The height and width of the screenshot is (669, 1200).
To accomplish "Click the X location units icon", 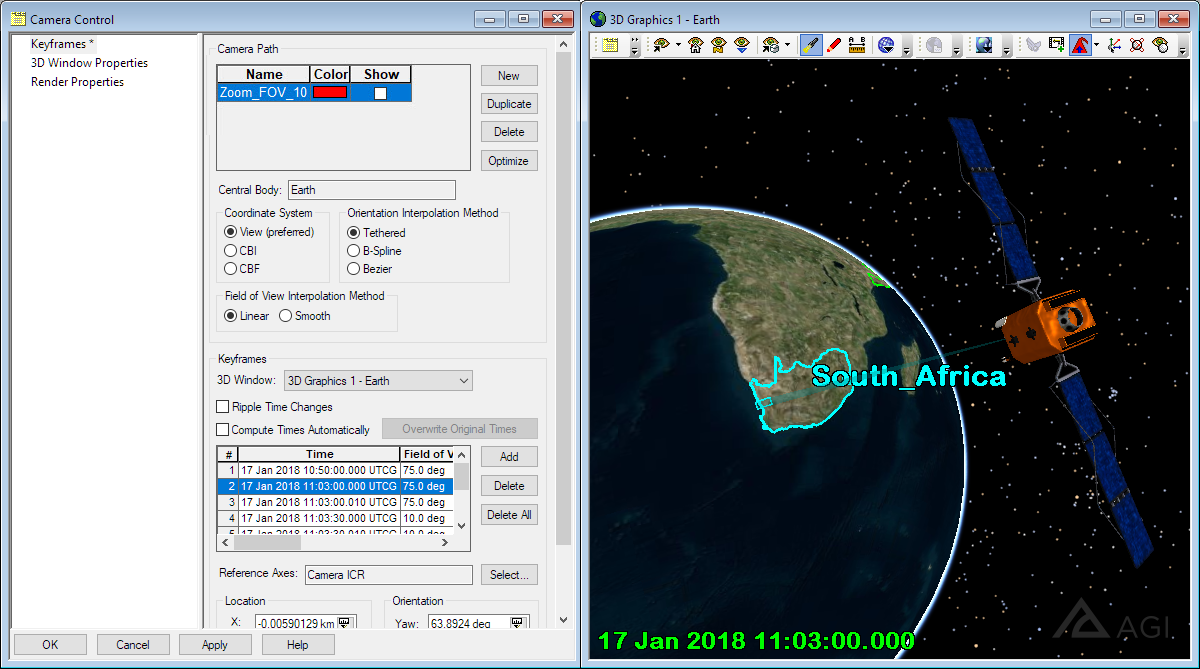I will (345, 623).
